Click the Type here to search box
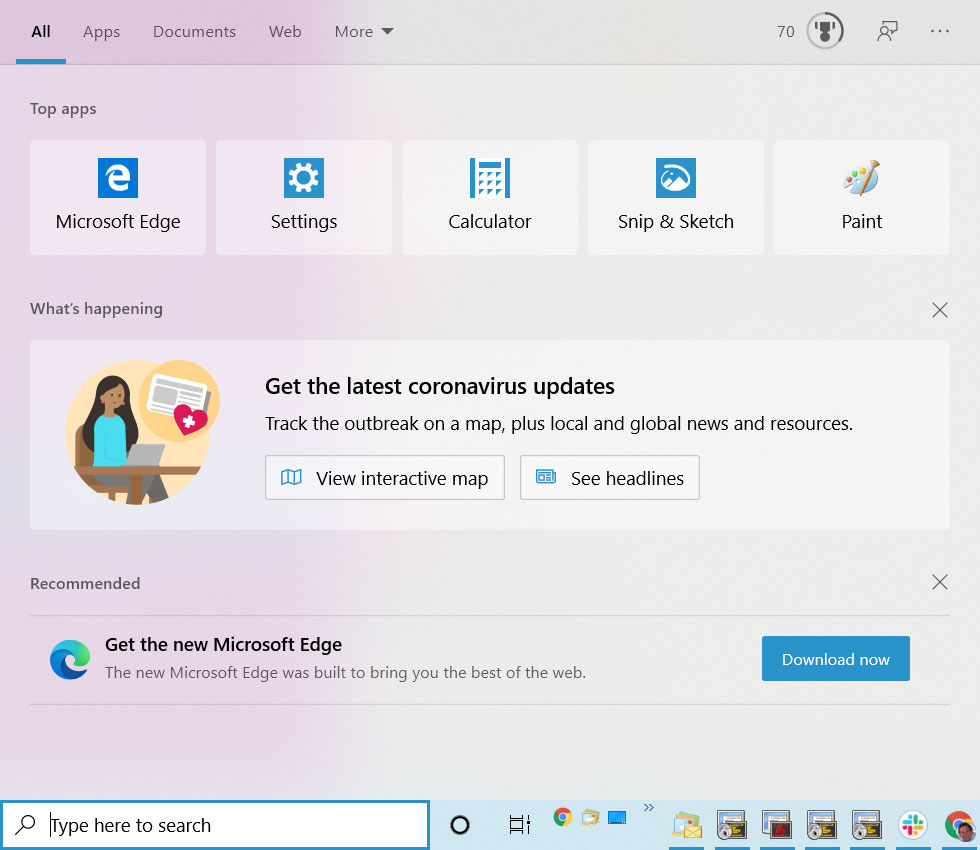Viewport: 980px width, 850px height. 216,825
